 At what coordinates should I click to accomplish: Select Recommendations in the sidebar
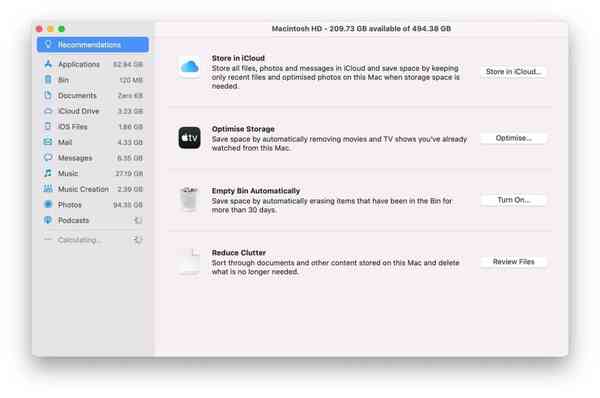tap(93, 44)
